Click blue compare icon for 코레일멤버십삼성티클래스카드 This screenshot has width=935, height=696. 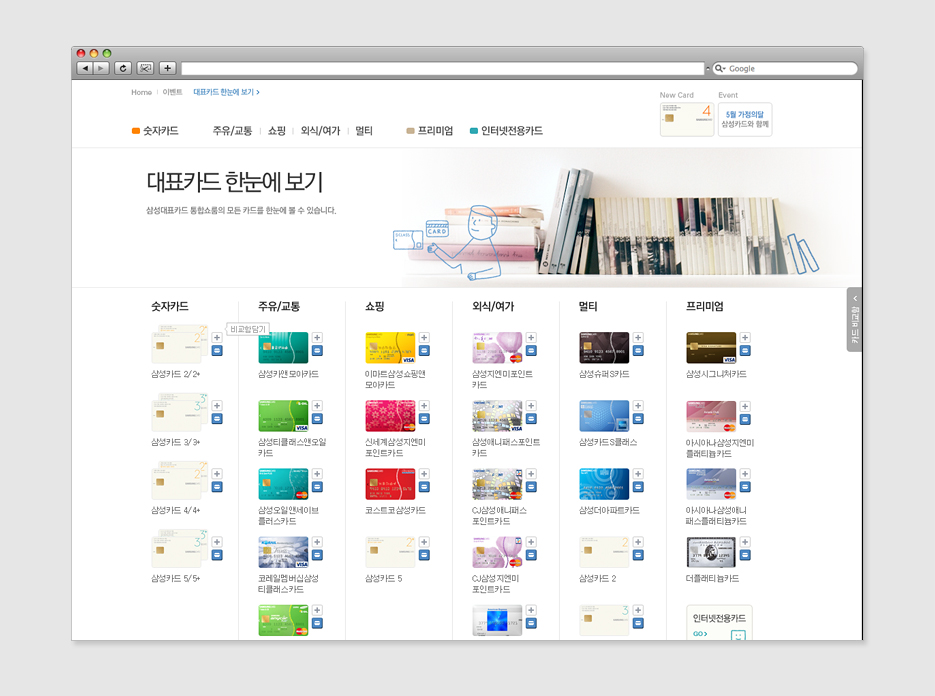click(x=317, y=555)
